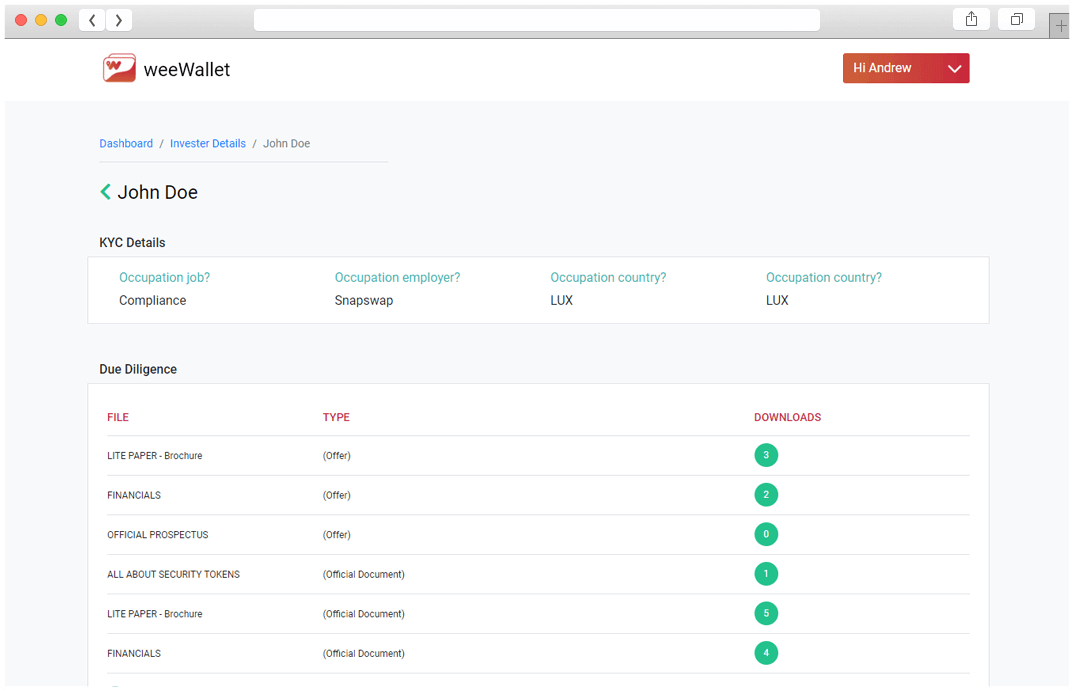Click the download count badge showing 5

tap(766, 614)
